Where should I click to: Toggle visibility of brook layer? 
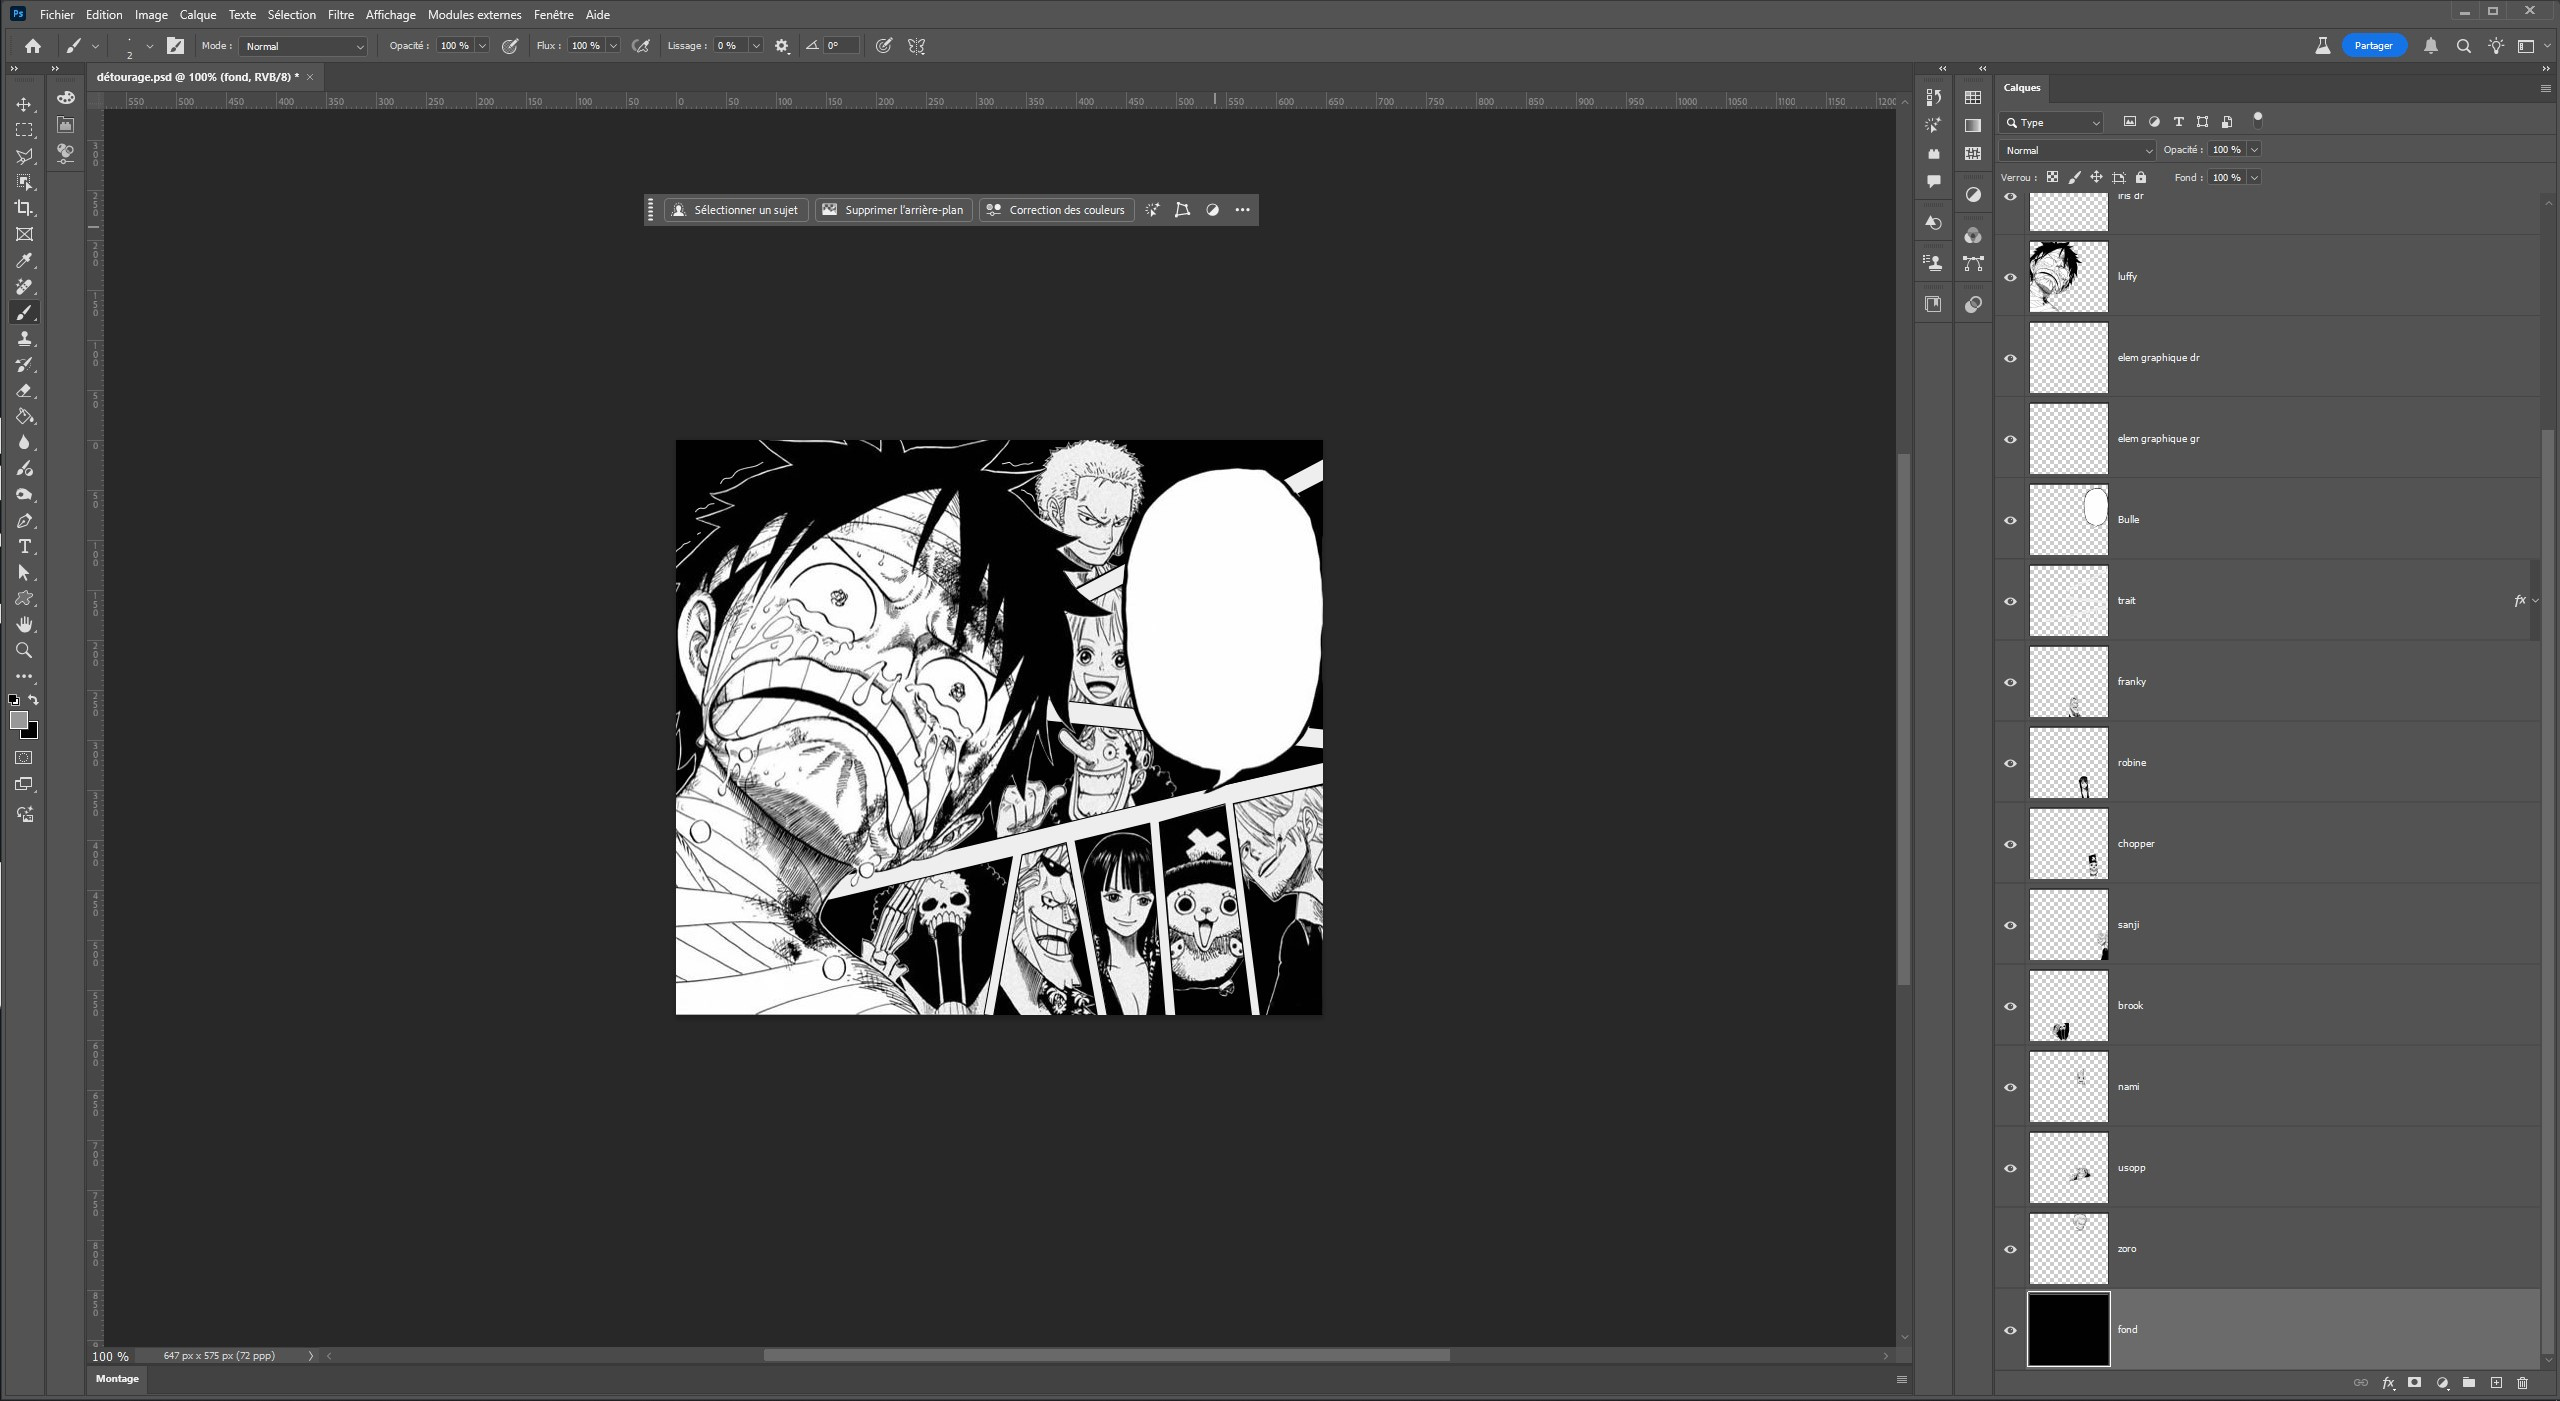2011,1006
